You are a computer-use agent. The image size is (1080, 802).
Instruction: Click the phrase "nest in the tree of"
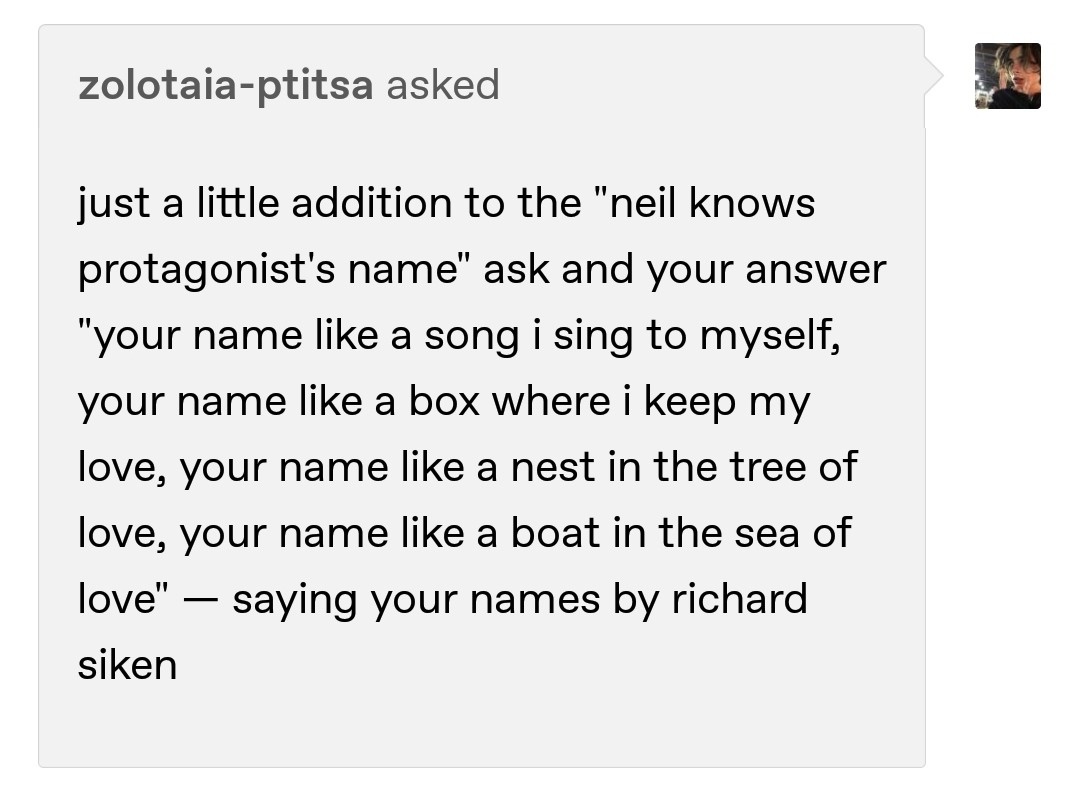click(684, 467)
